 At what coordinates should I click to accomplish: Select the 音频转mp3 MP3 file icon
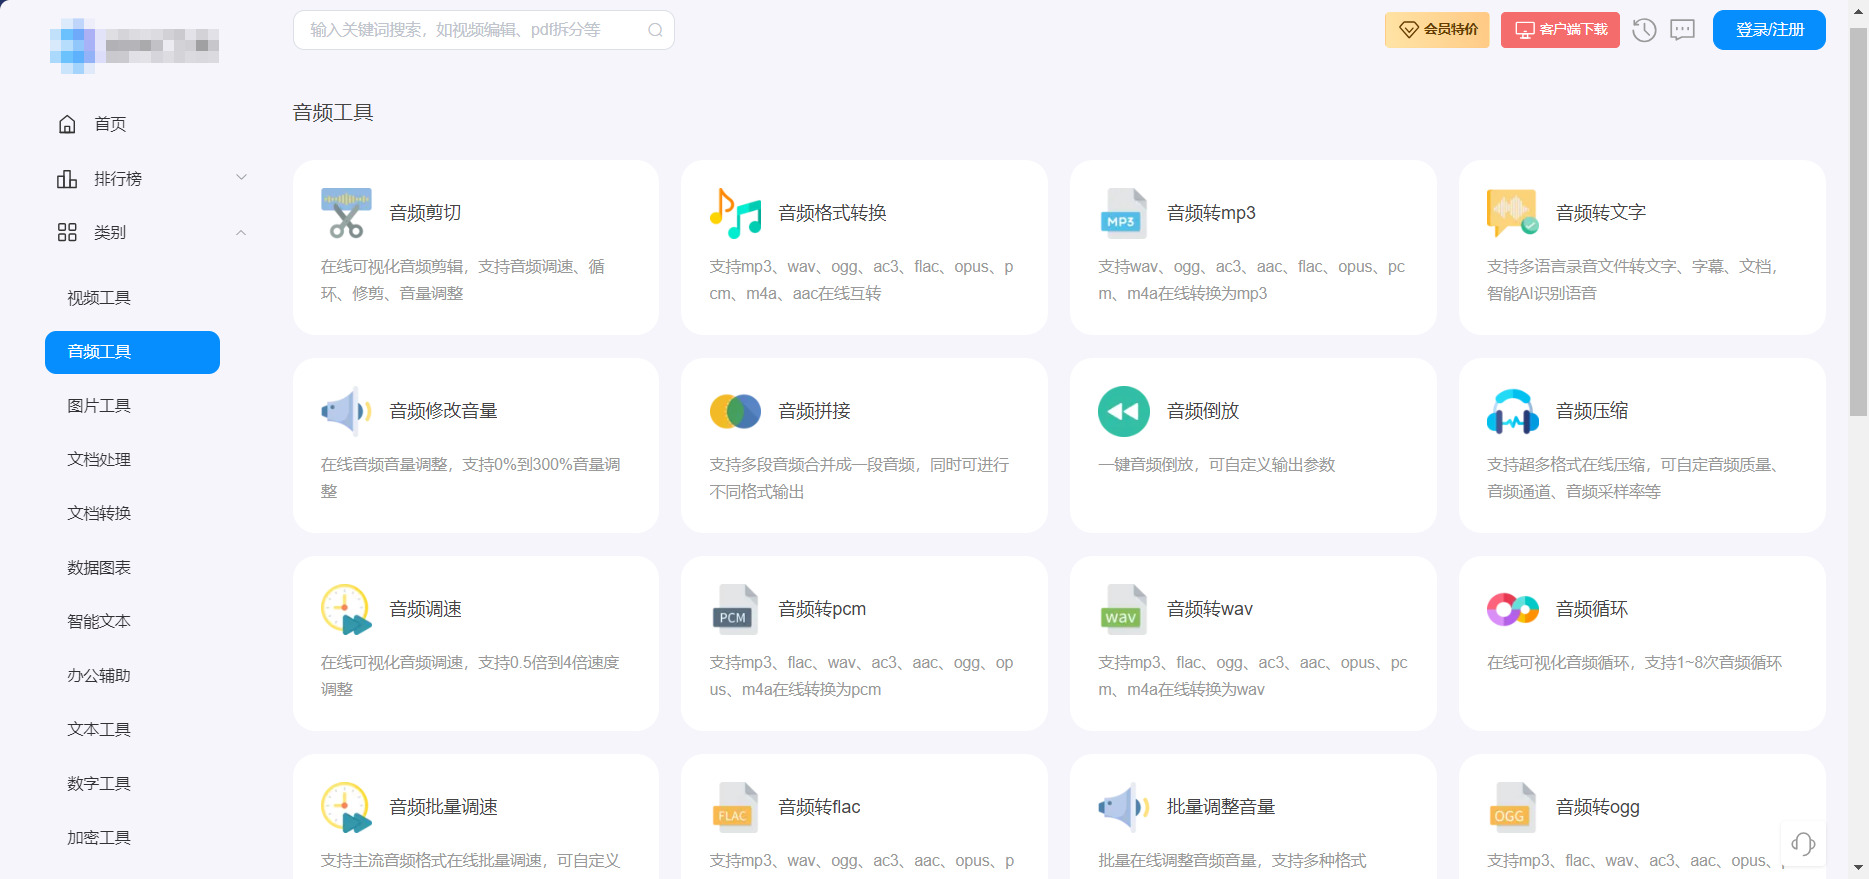coord(1124,213)
